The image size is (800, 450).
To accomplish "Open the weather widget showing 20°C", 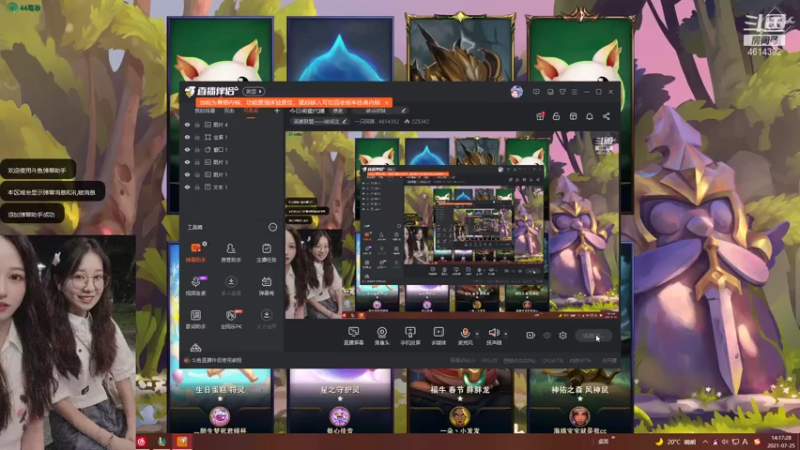I will (676, 441).
